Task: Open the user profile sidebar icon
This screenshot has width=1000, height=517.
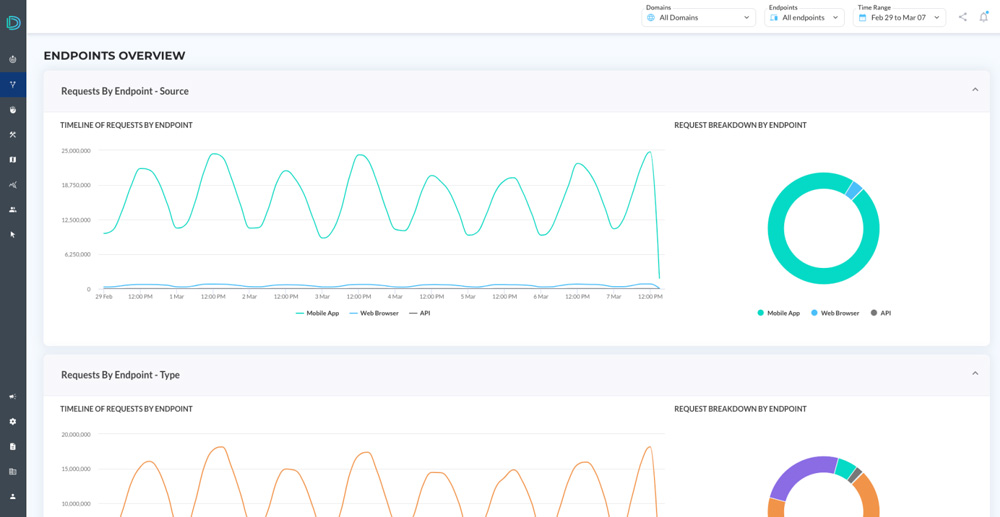Action: point(13,496)
